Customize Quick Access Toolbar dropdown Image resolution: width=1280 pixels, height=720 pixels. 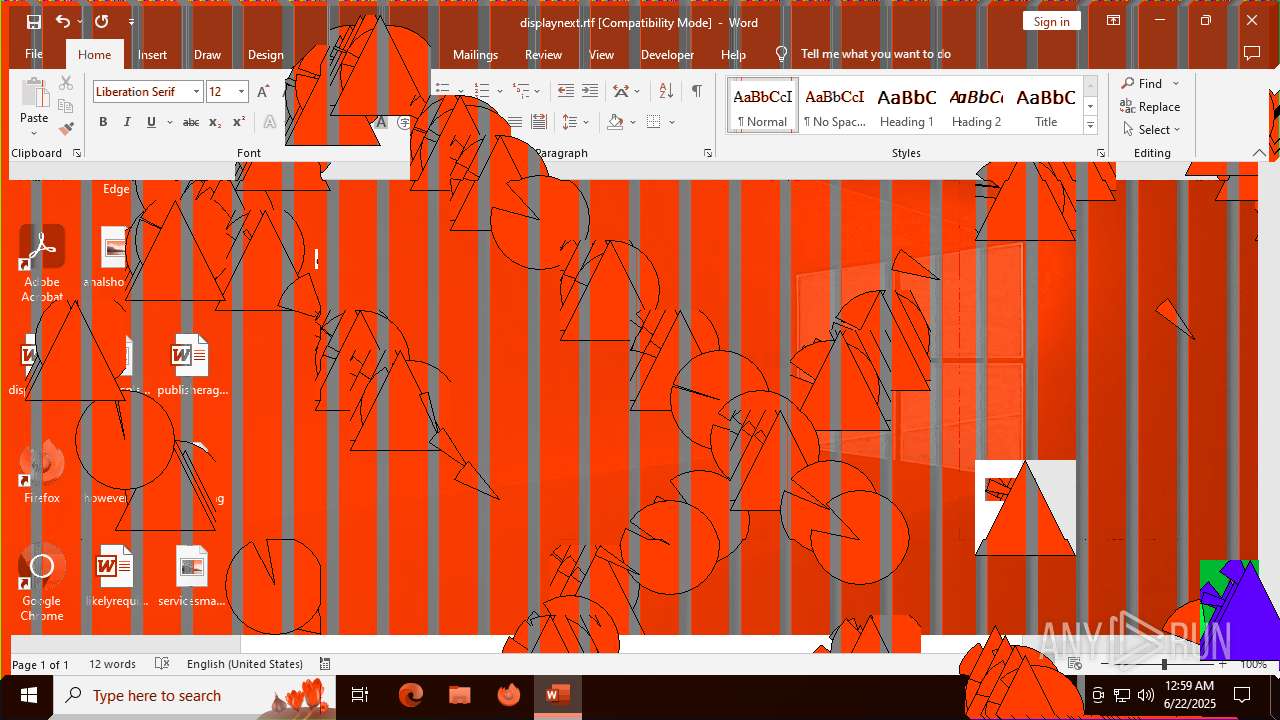[131, 22]
